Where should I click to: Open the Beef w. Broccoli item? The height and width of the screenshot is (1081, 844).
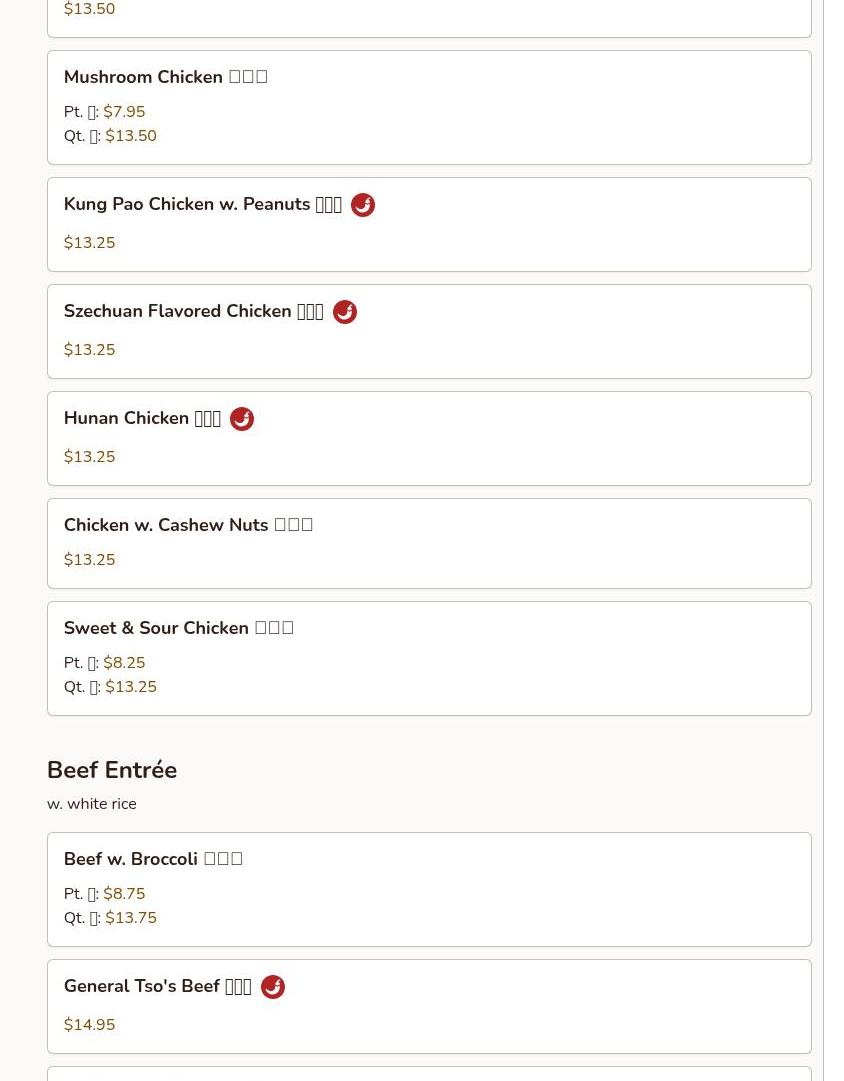429,889
